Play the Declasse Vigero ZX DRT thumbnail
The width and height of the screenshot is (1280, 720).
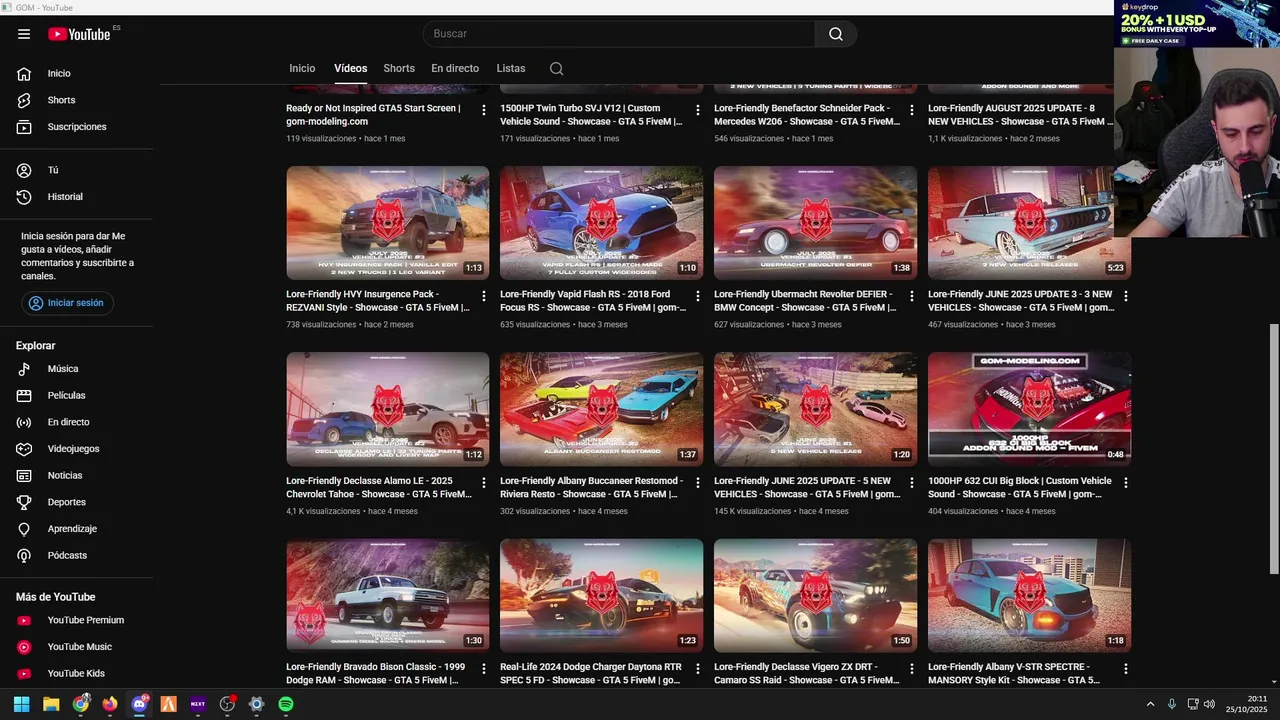tap(815, 596)
